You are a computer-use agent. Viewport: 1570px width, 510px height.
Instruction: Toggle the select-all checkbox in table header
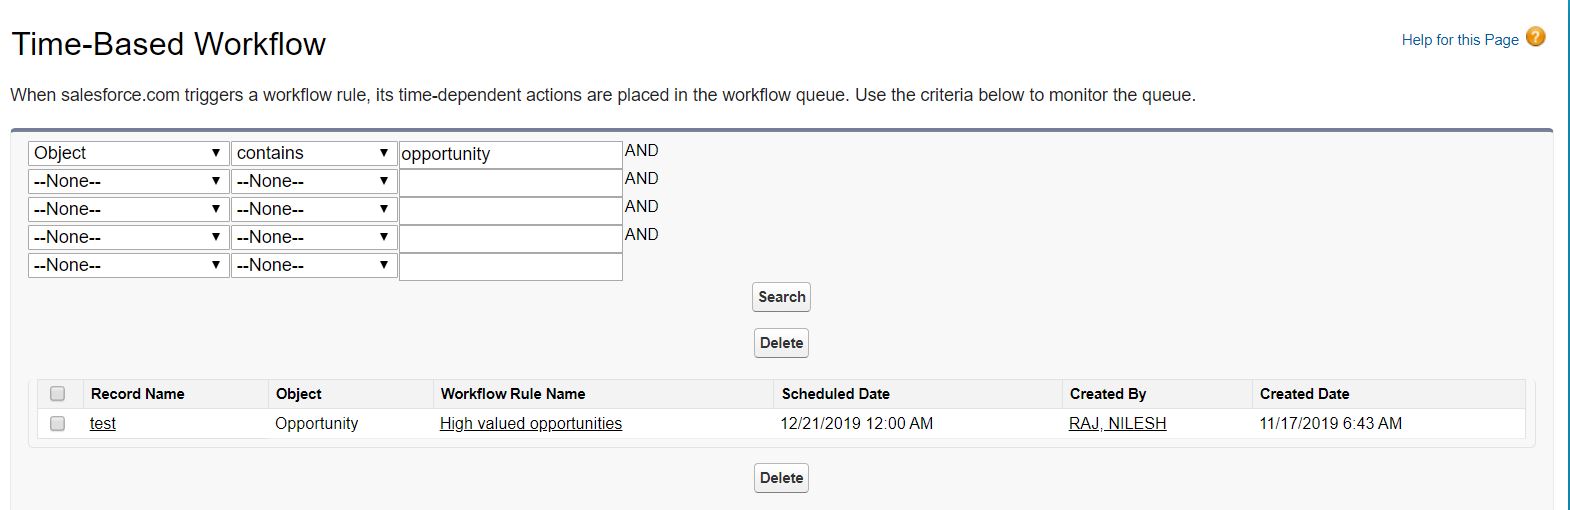(58, 394)
